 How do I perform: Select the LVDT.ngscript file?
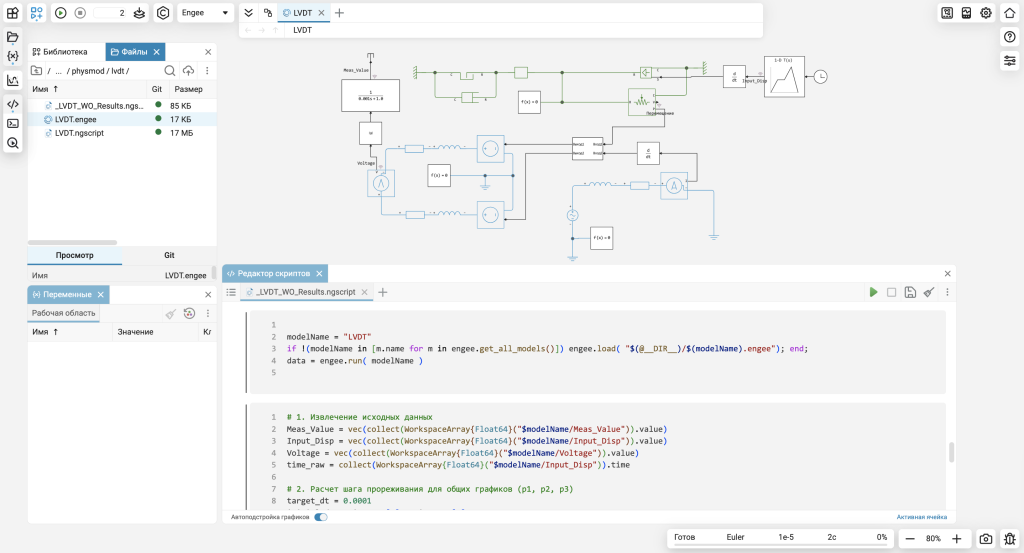point(79,133)
